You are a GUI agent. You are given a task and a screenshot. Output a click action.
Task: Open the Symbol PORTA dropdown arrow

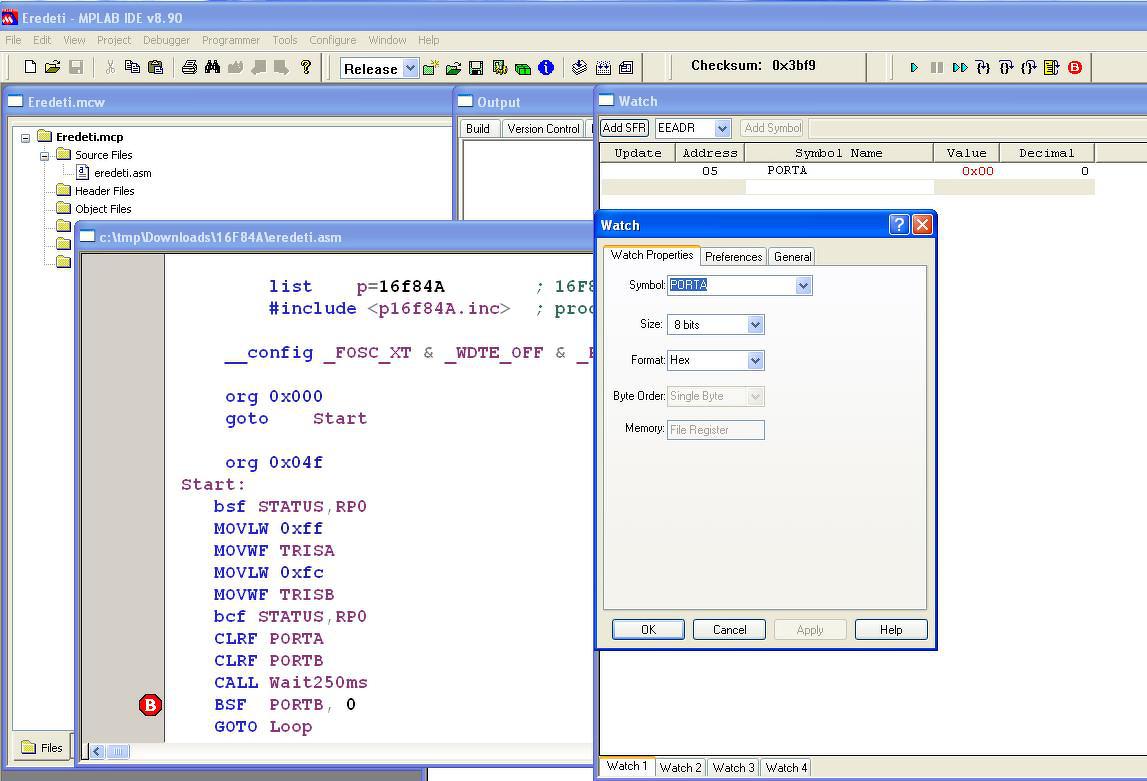[x=803, y=285]
